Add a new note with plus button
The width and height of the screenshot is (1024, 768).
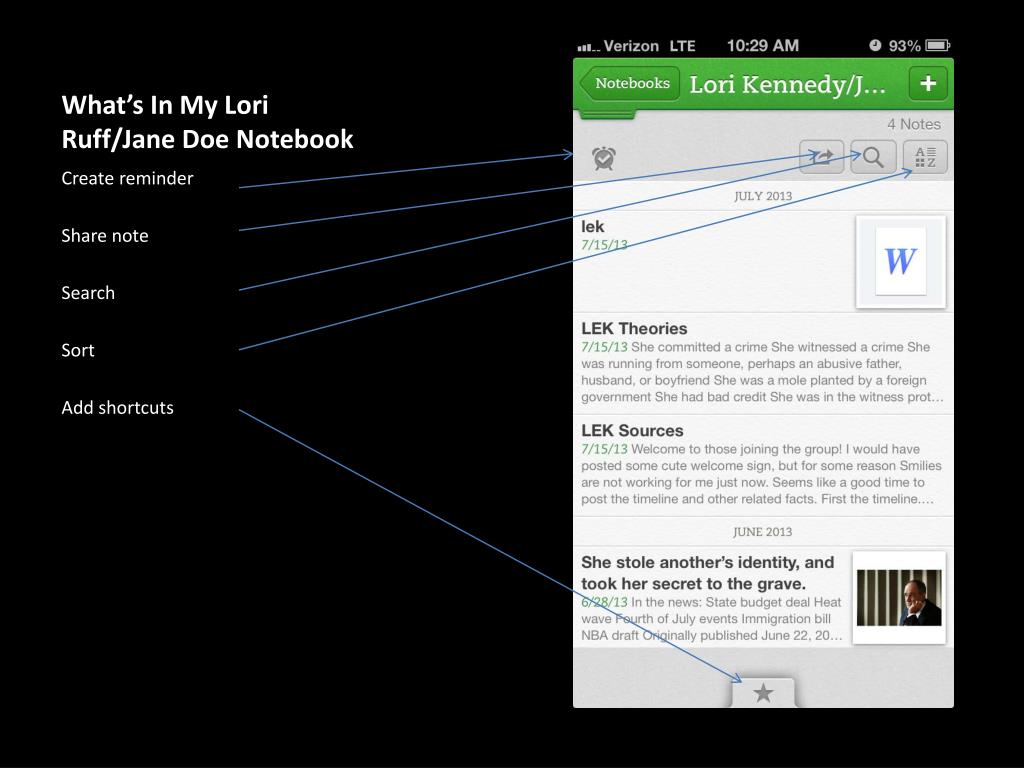point(928,84)
